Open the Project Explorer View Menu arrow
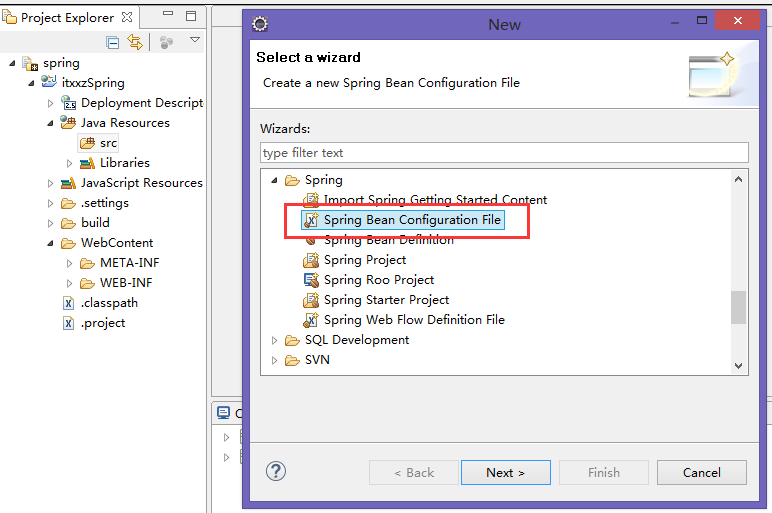 coord(195,39)
